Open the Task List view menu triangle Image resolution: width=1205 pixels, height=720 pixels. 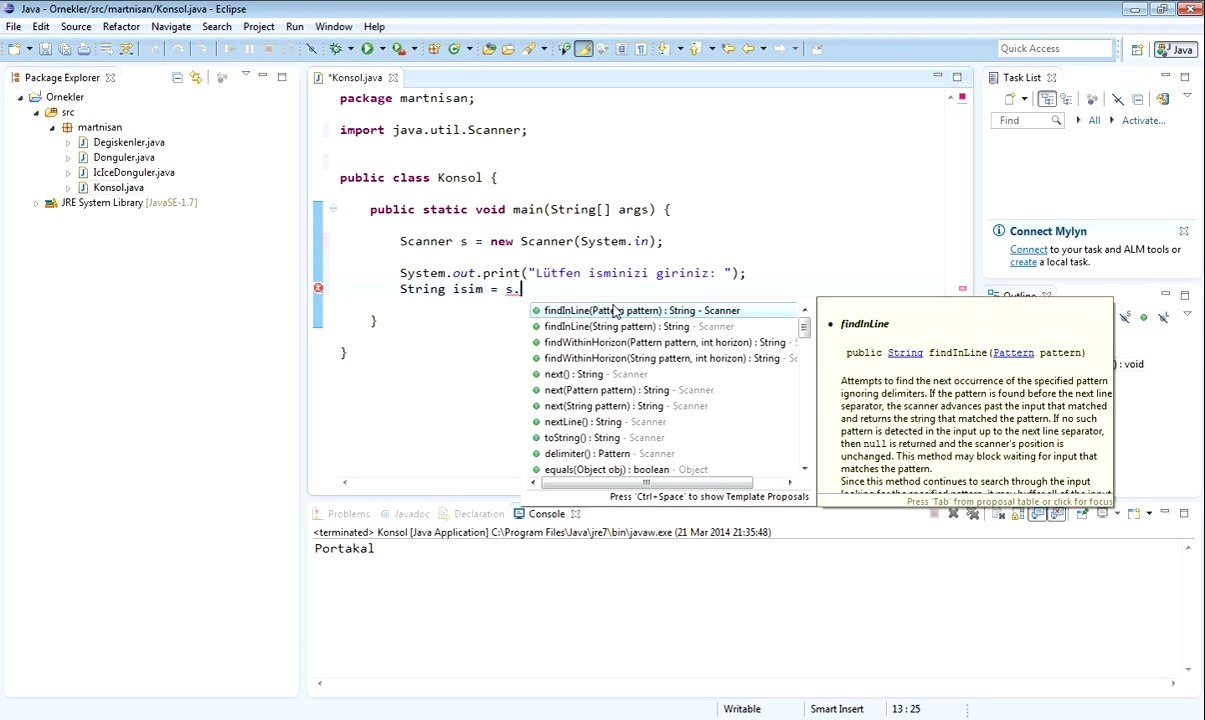coord(1187,96)
